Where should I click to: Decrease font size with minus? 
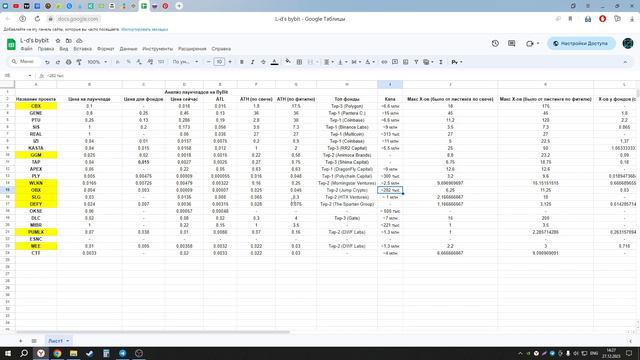click(x=209, y=62)
